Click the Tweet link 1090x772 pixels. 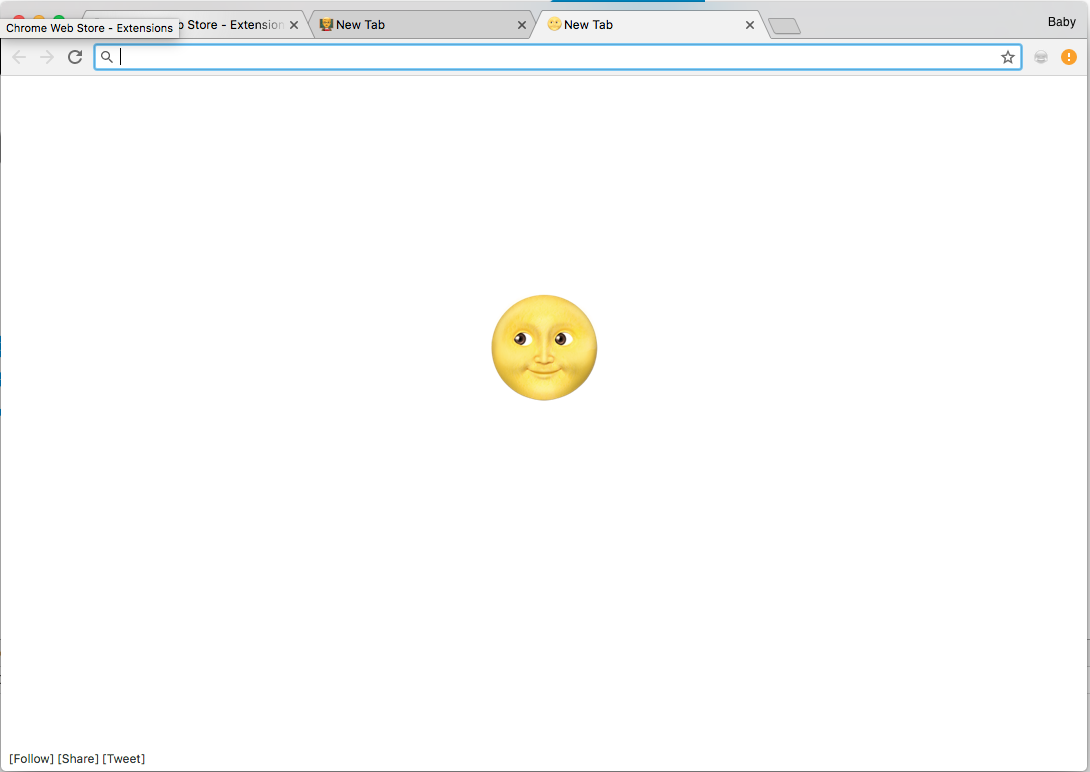click(x=124, y=758)
